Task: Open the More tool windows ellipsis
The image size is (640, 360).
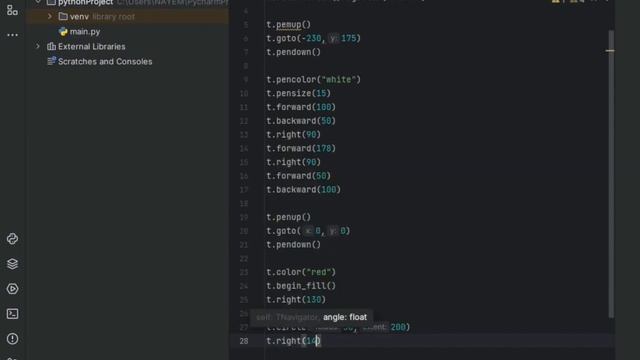Action: [x=12, y=35]
